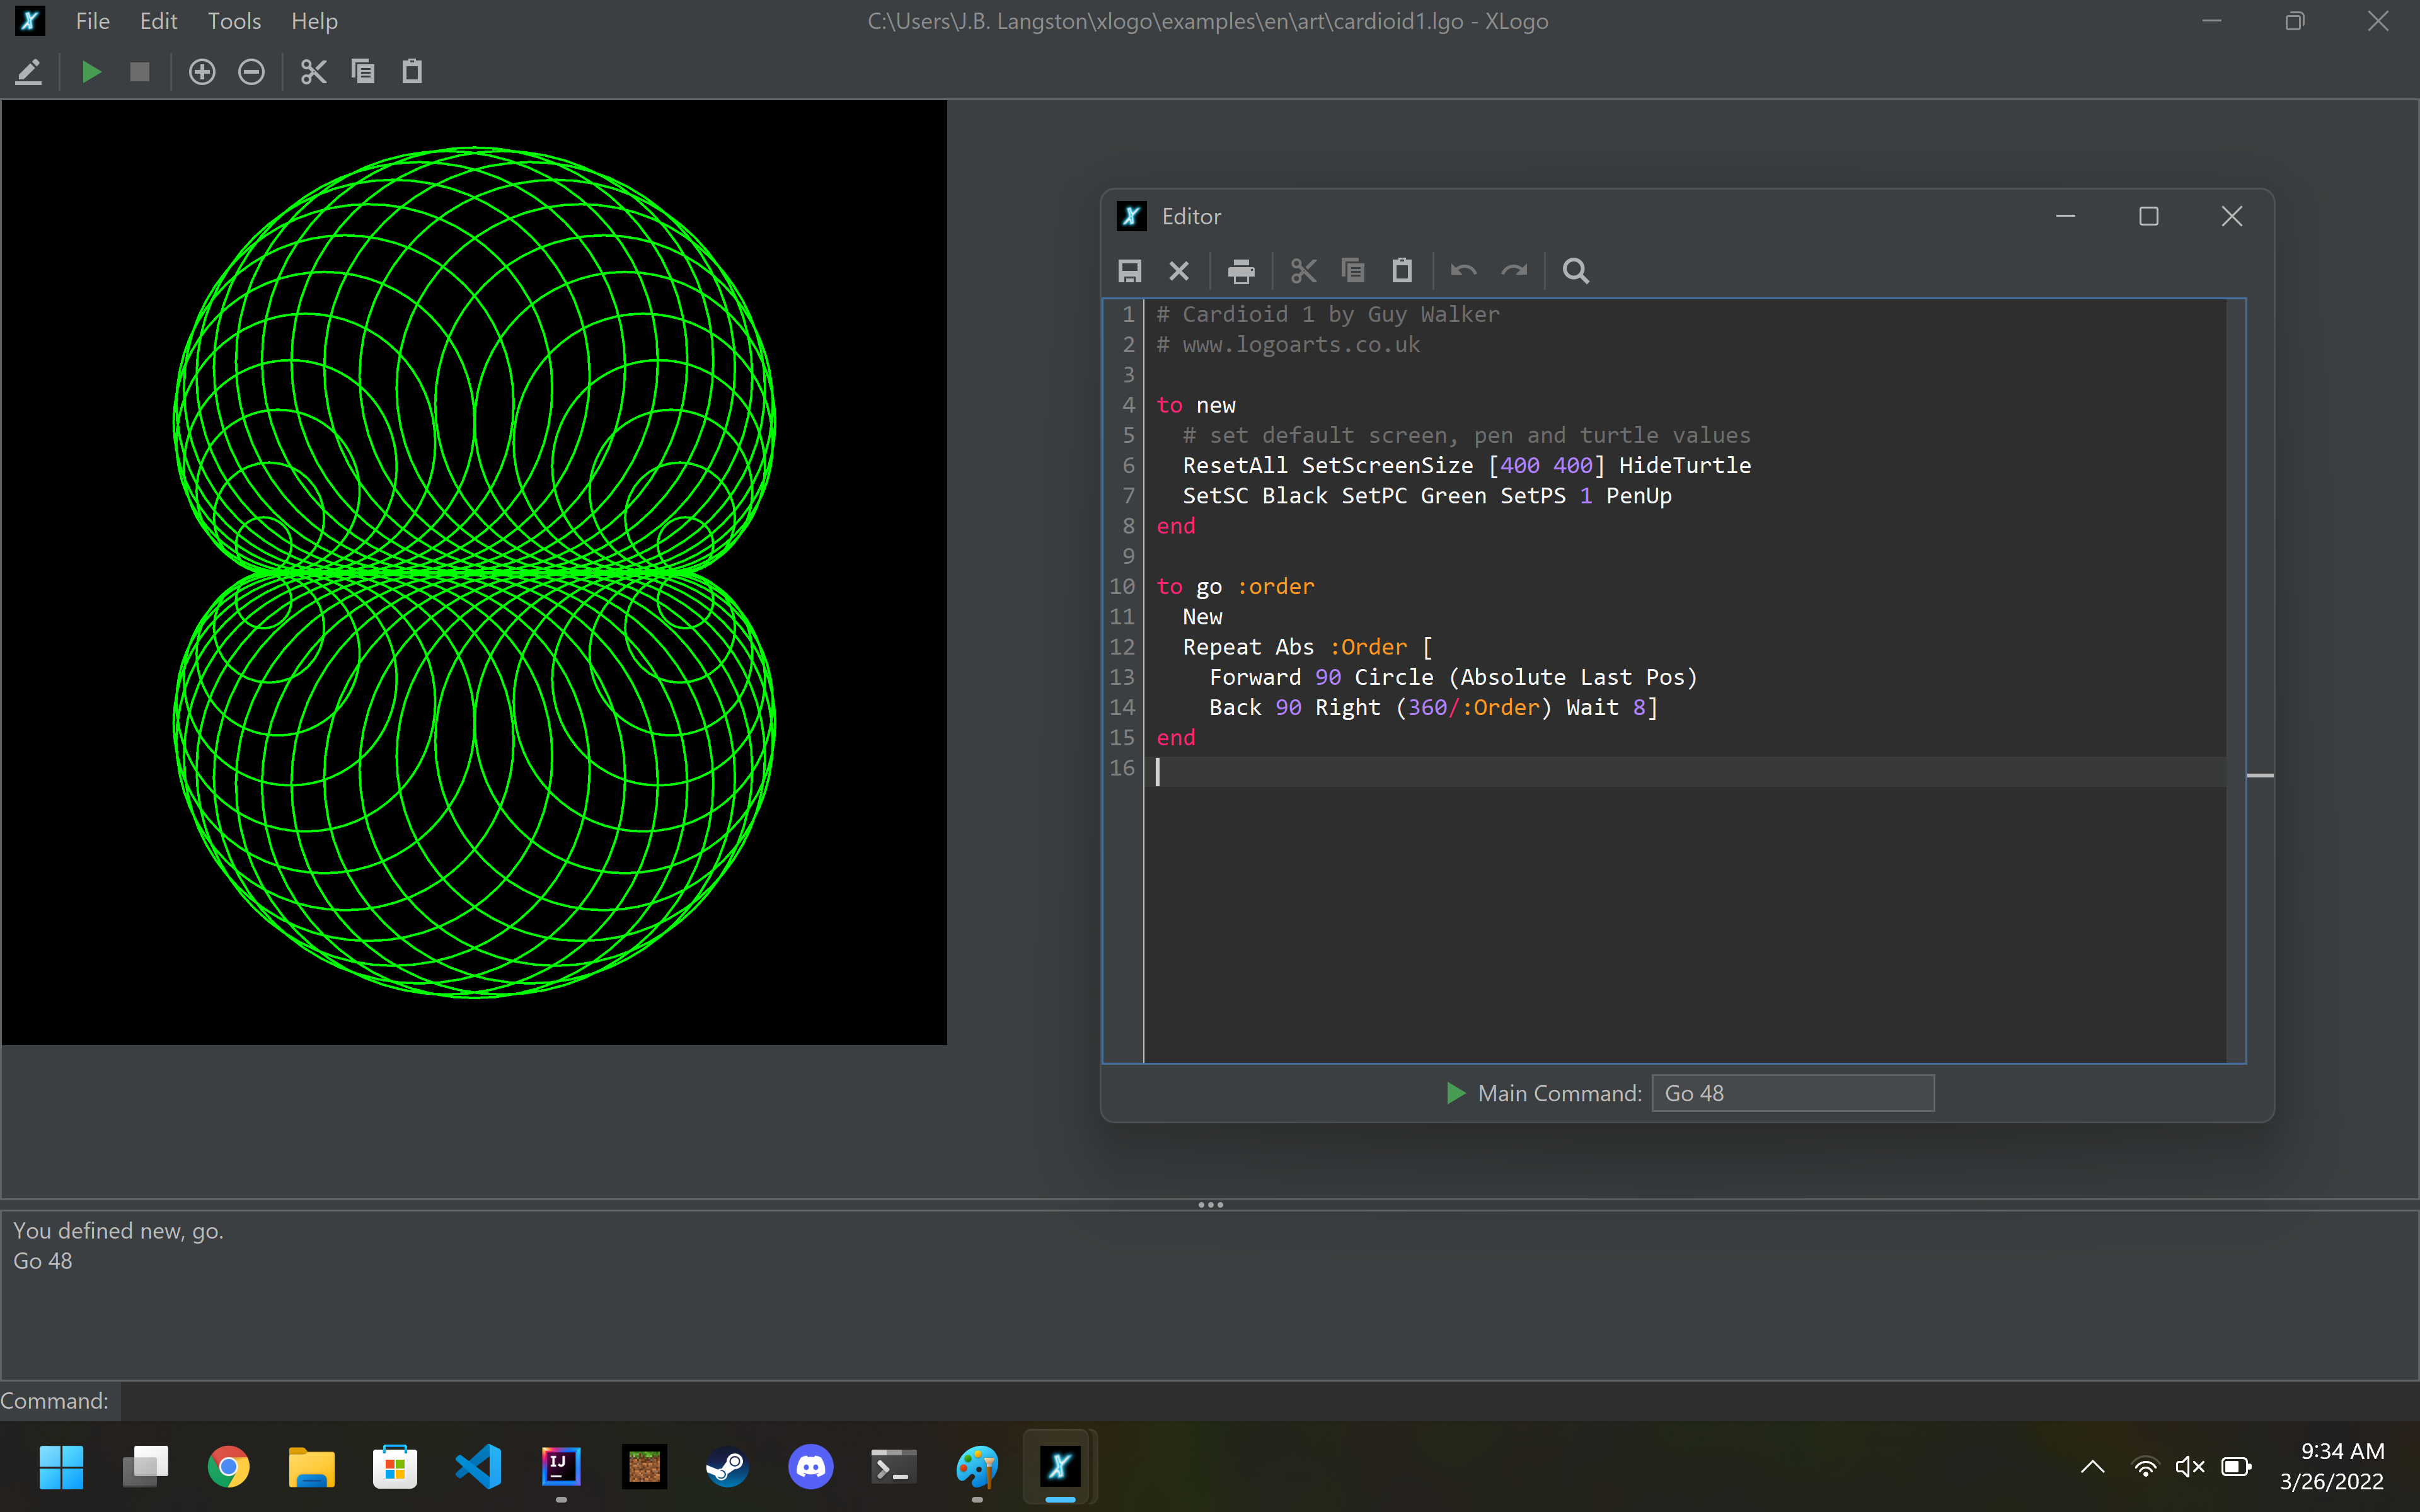Click the Paste clipboard icon in Editor toolbar
2420x1512 pixels.
(x=1402, y=271)
